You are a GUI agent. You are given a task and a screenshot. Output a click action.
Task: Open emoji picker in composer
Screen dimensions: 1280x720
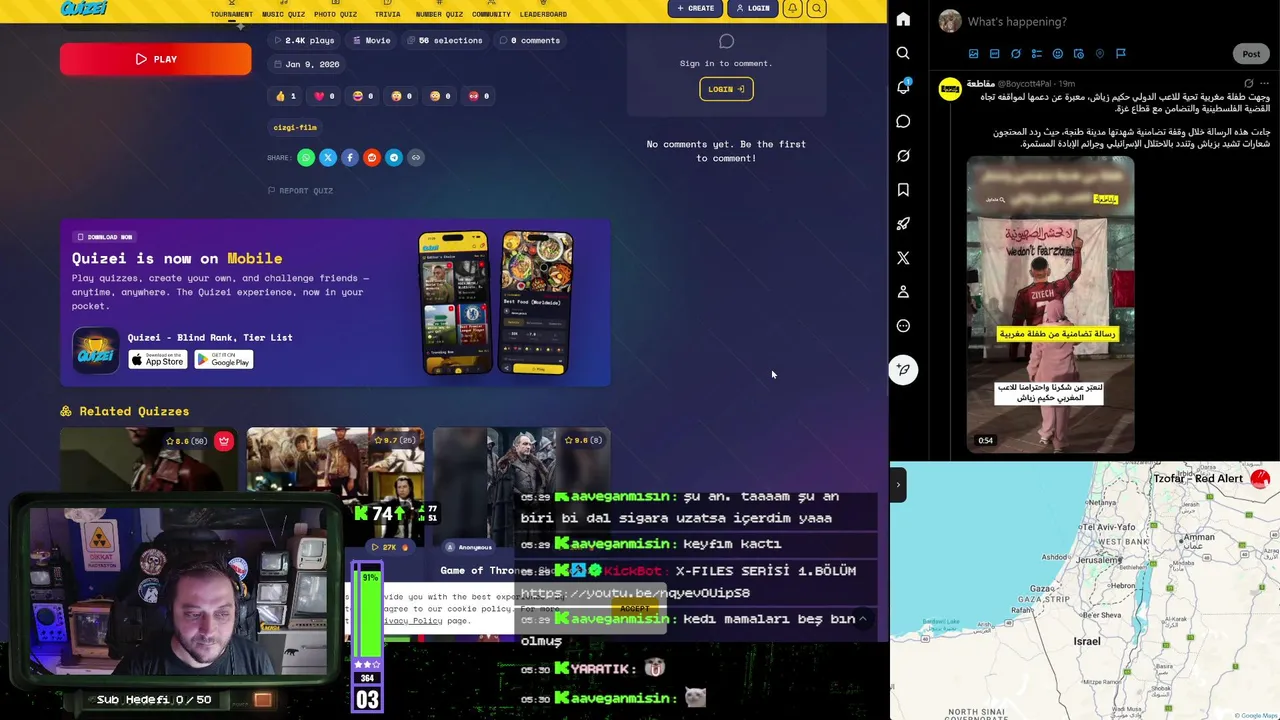tap(1057, 54)
